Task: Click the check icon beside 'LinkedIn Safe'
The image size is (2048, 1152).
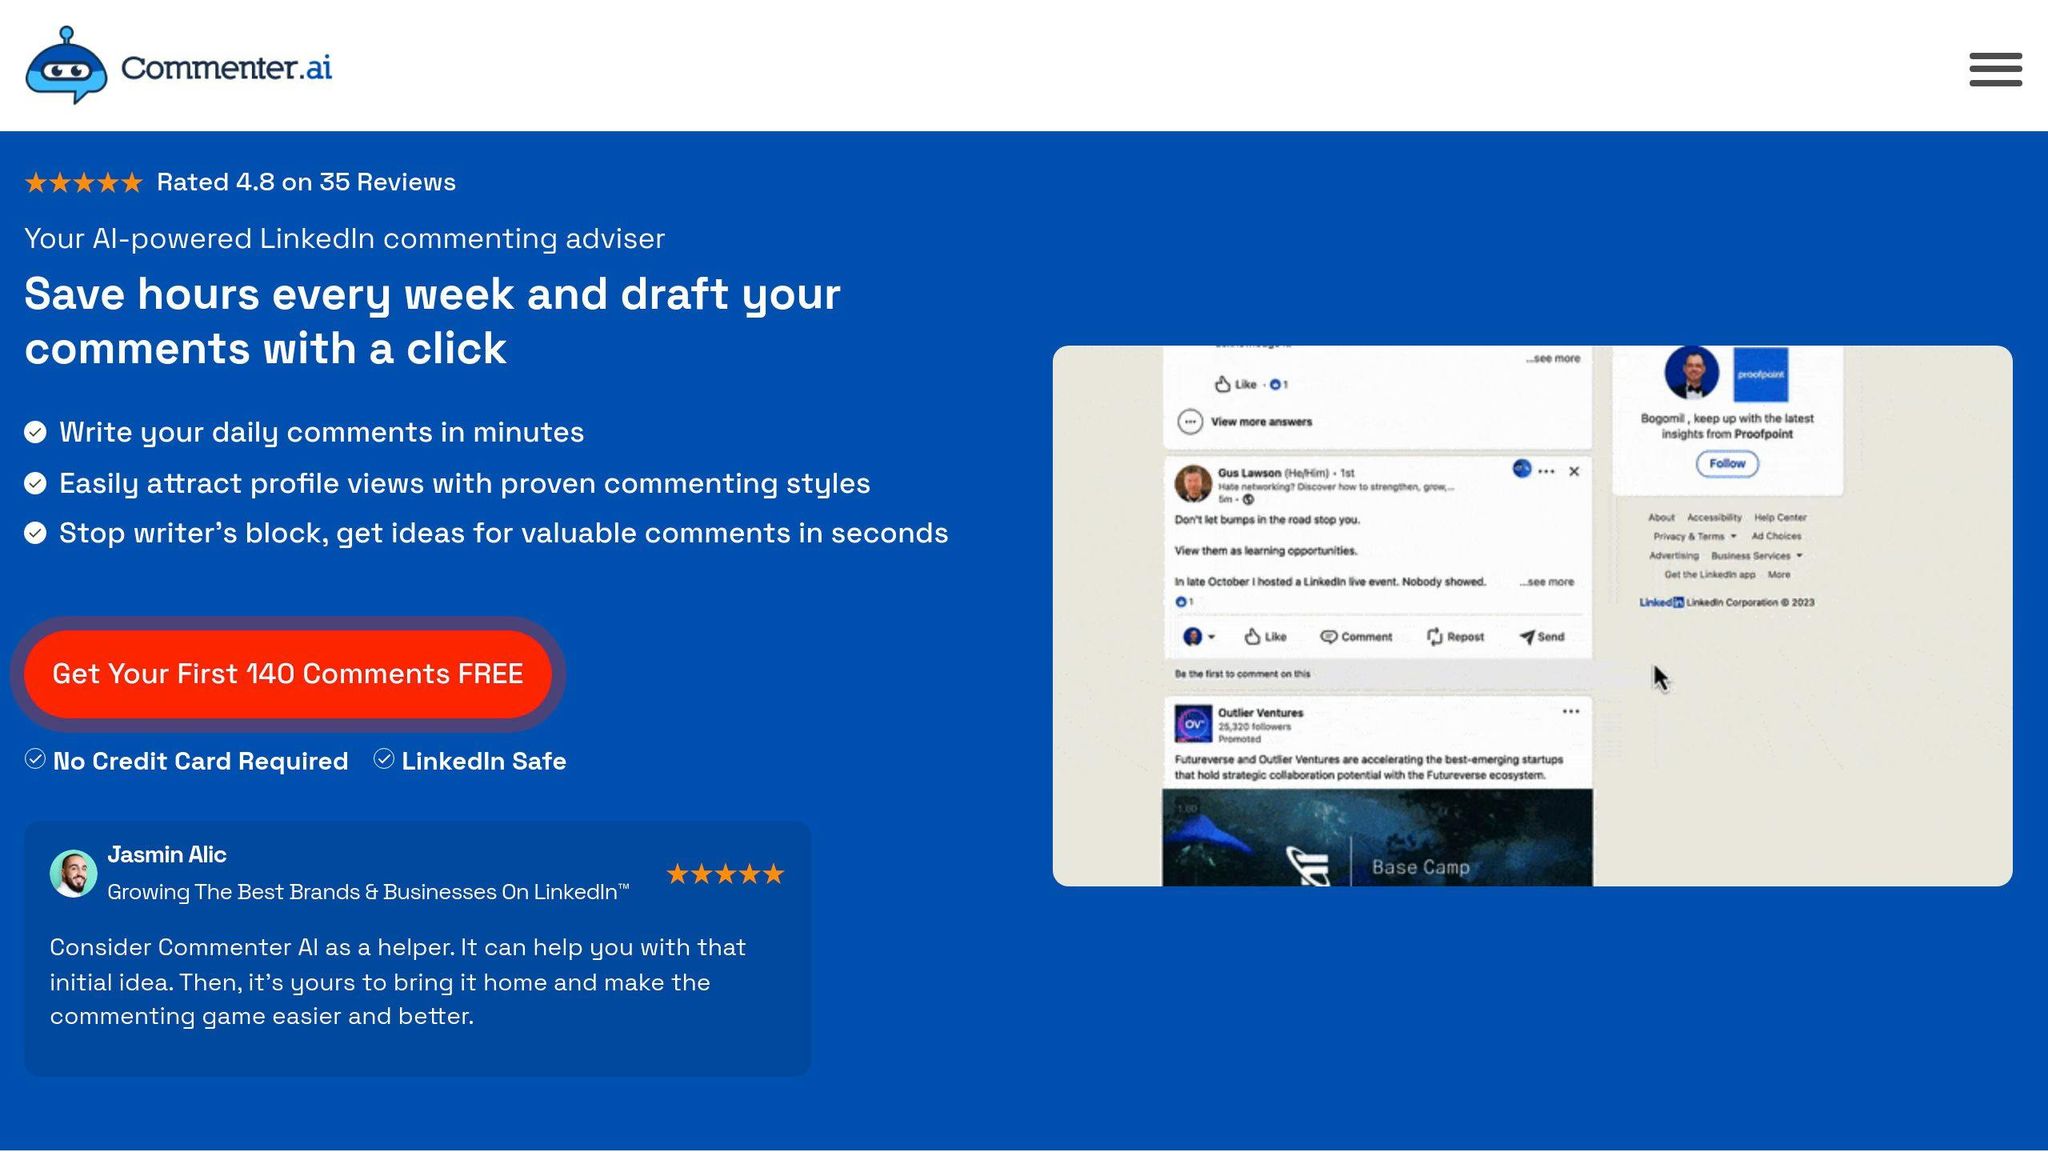Action: pyautogui.click(x=384, y=759)
